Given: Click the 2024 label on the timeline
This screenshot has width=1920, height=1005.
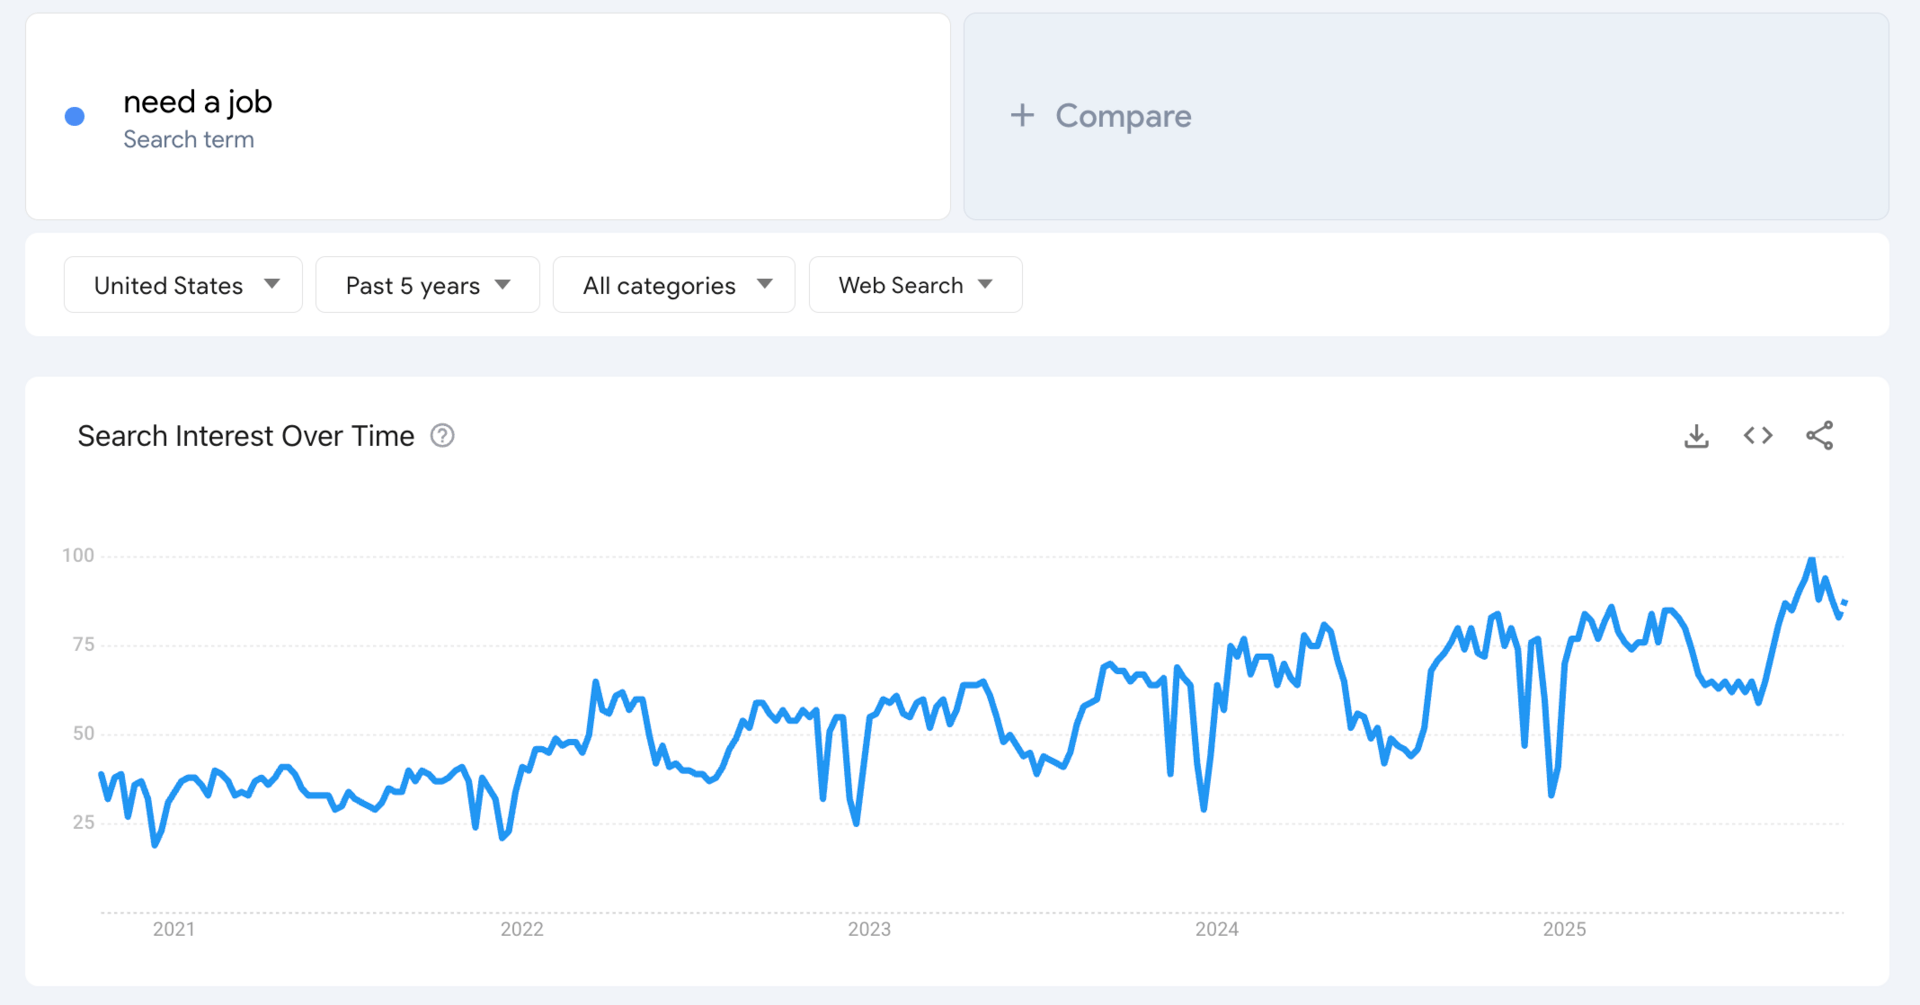Looking at the screenshot, I should [1217, 929].
